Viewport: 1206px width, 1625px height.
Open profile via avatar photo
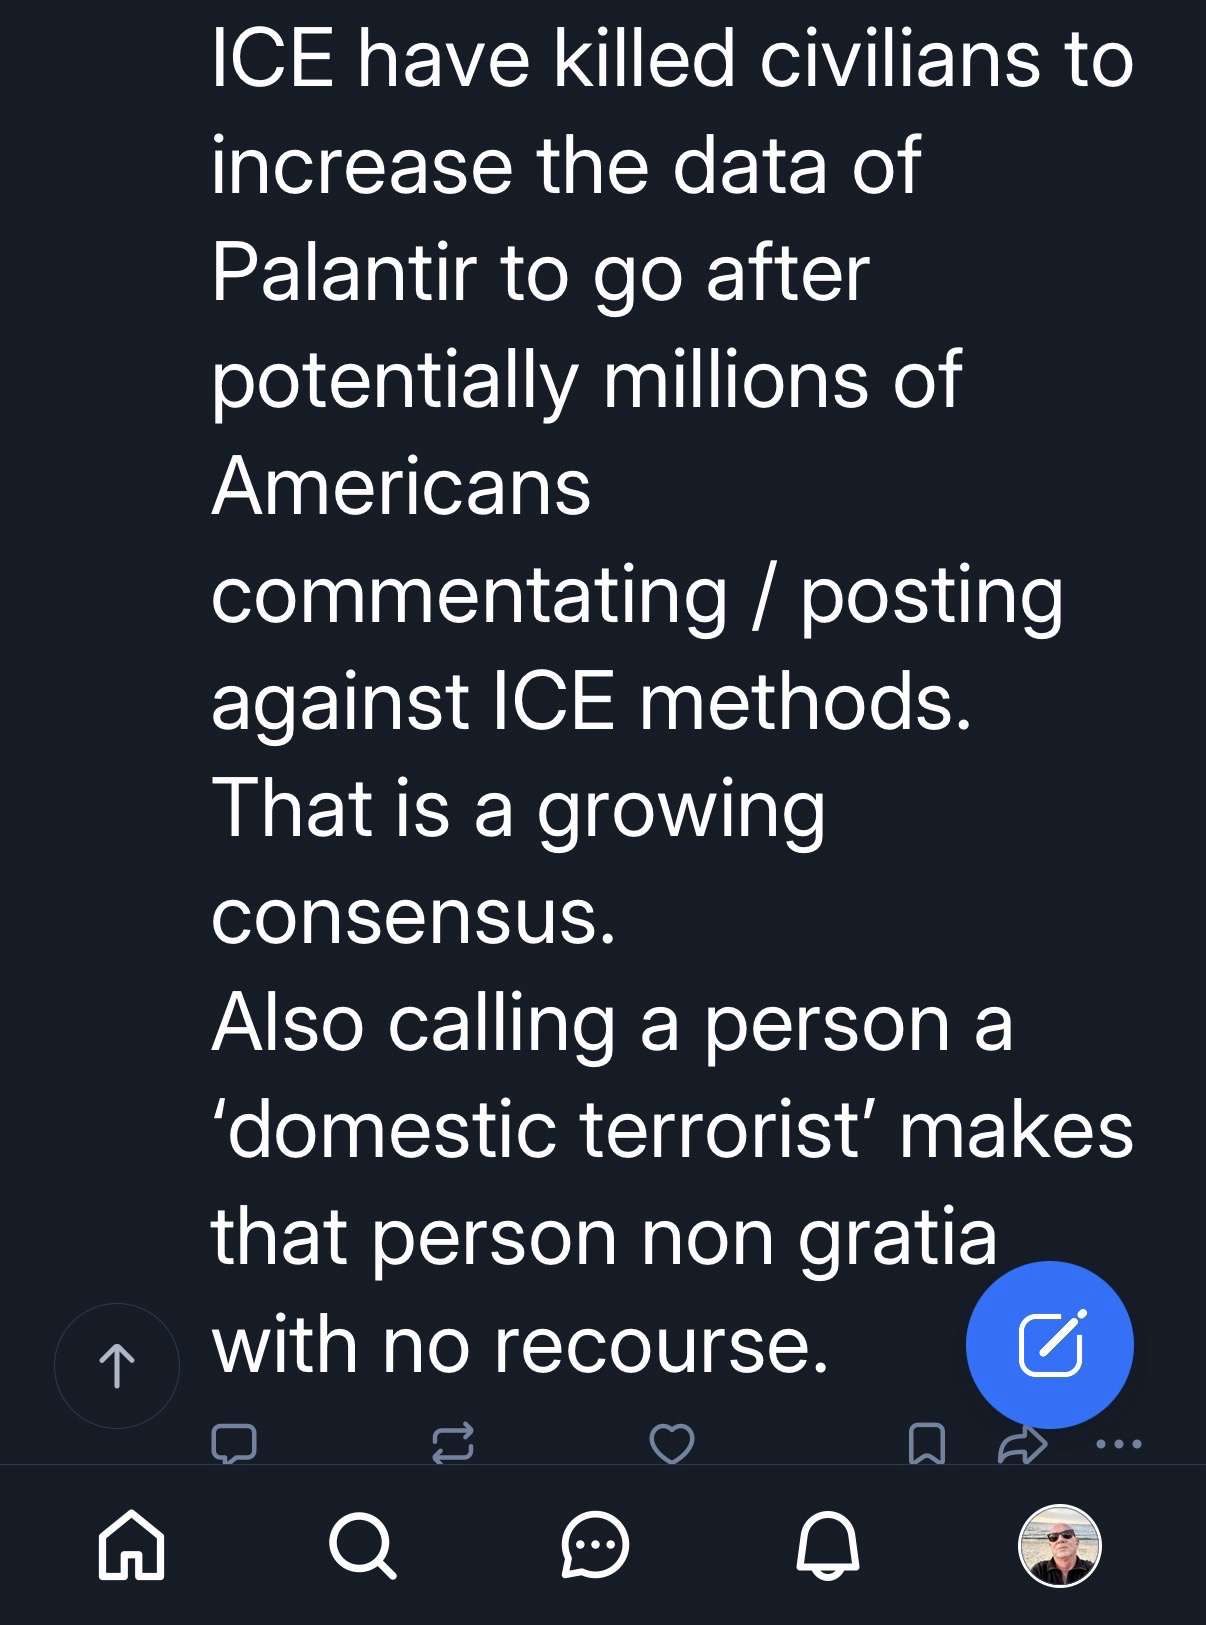coord(1059,1545)
